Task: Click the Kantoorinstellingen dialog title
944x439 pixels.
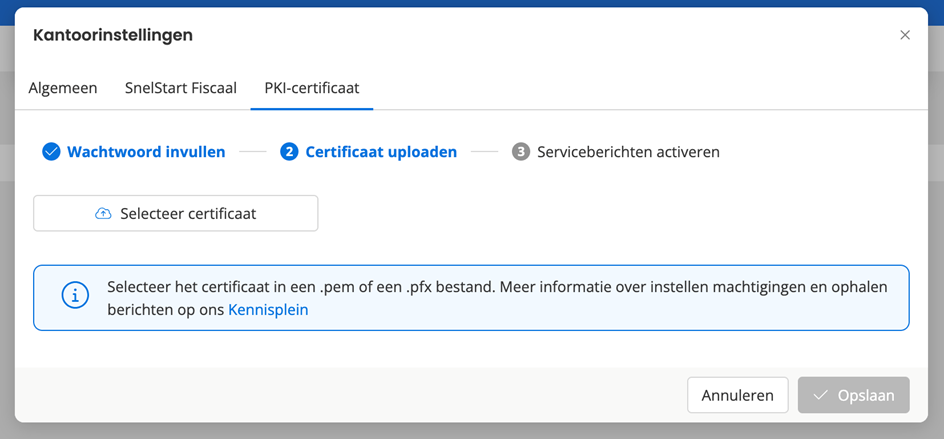Action: coord(113,35)
